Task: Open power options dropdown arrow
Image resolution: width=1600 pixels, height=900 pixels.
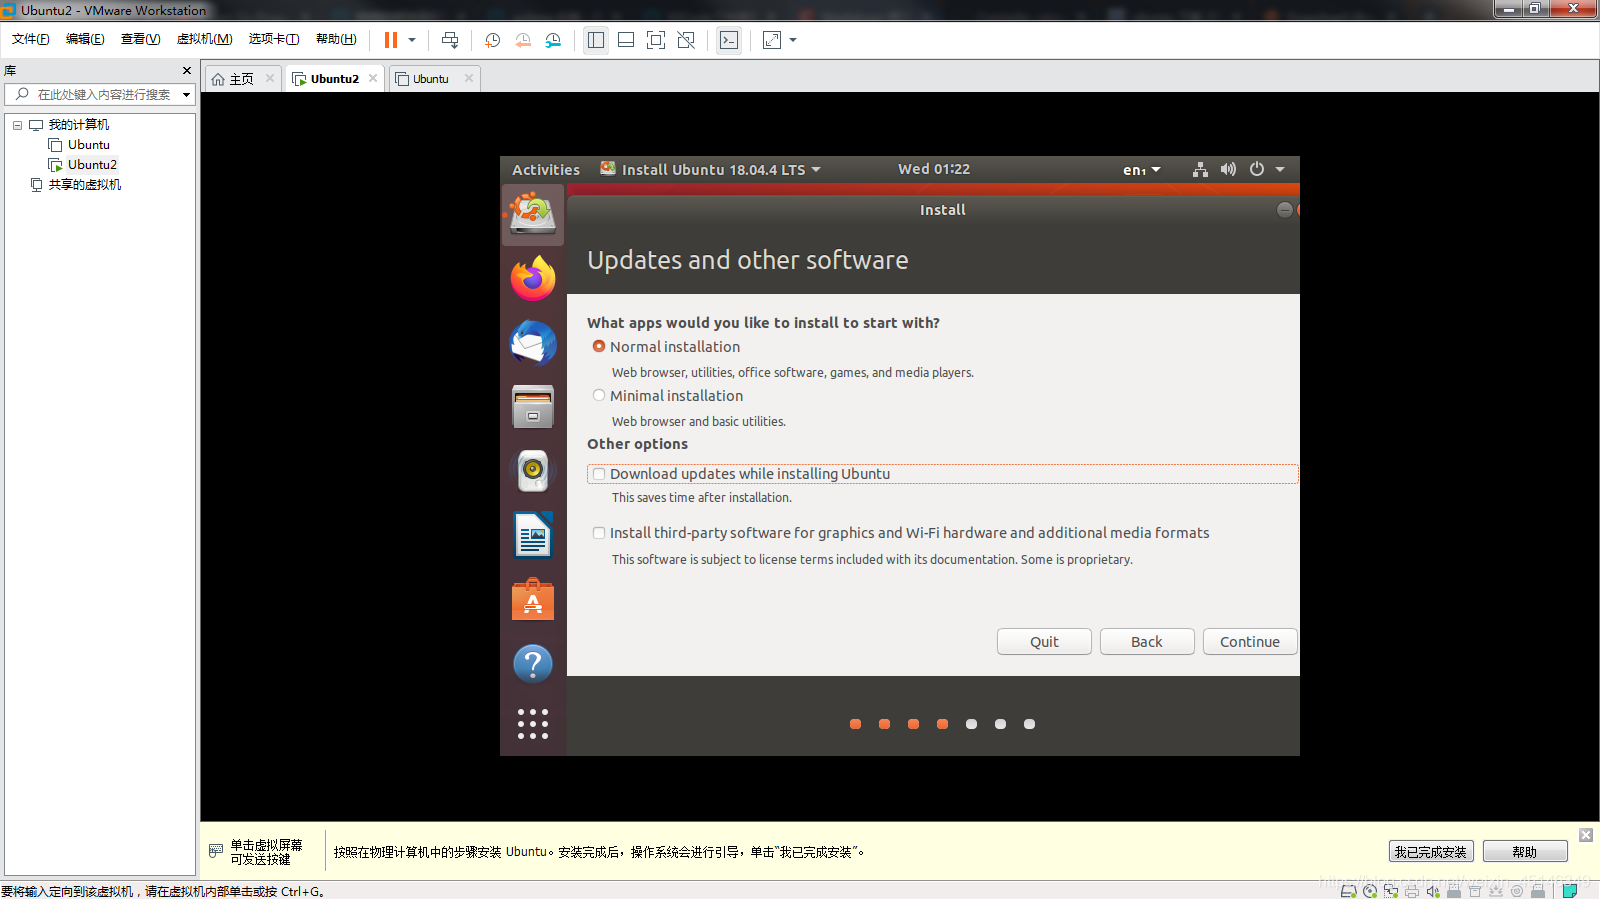Action: pos(412,40)
